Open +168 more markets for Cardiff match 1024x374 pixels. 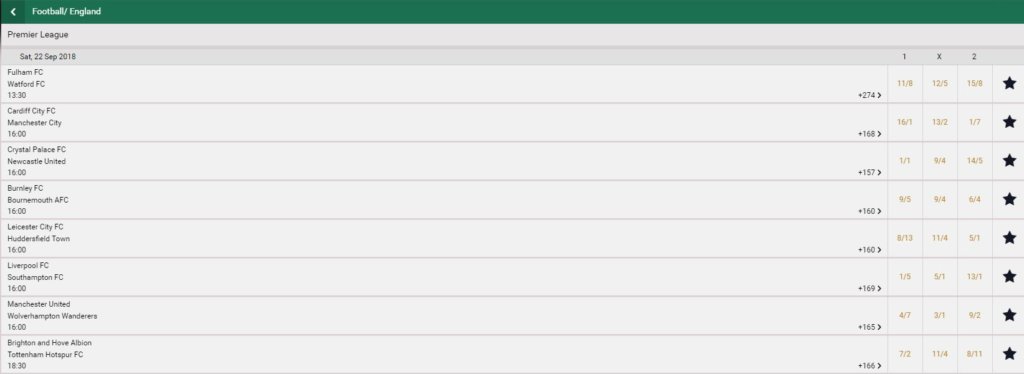tap(869, 134)
